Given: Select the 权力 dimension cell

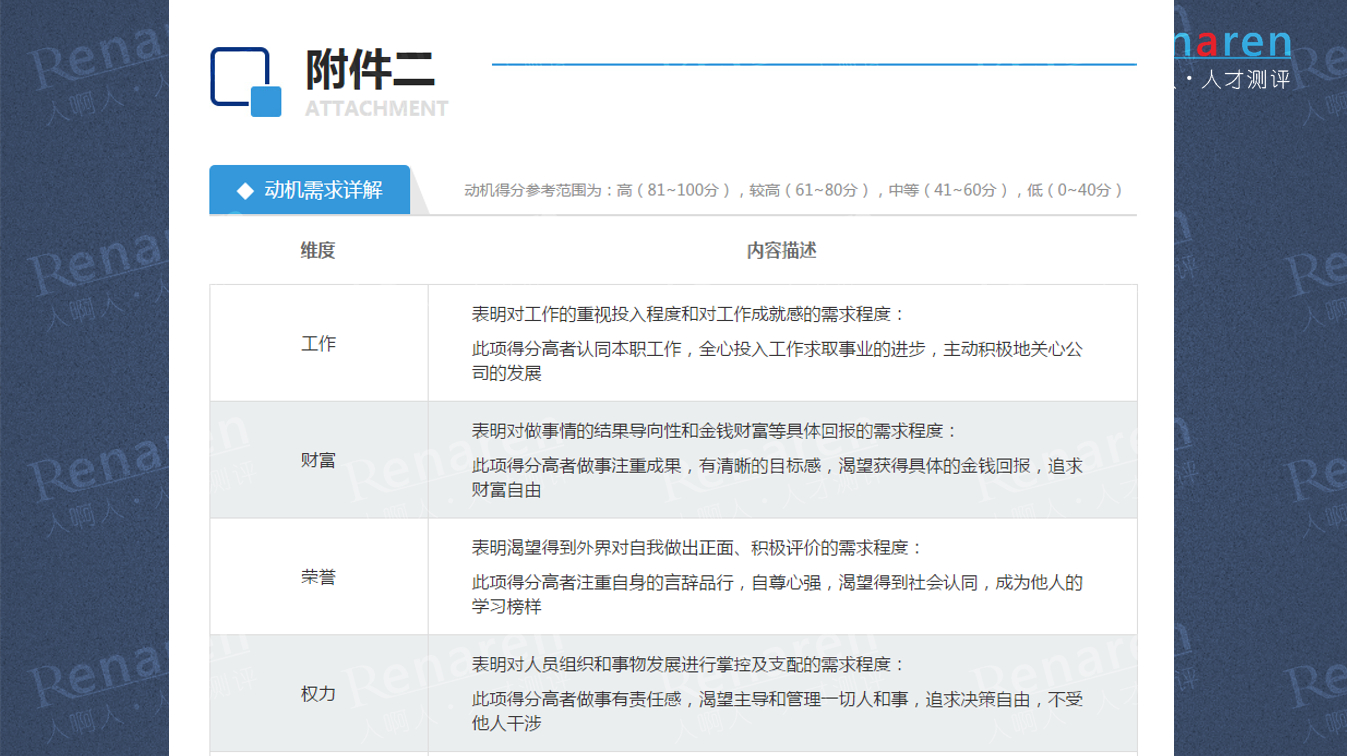Looking at the screenshot, I should pyautogui.click(x=318, y=693).
